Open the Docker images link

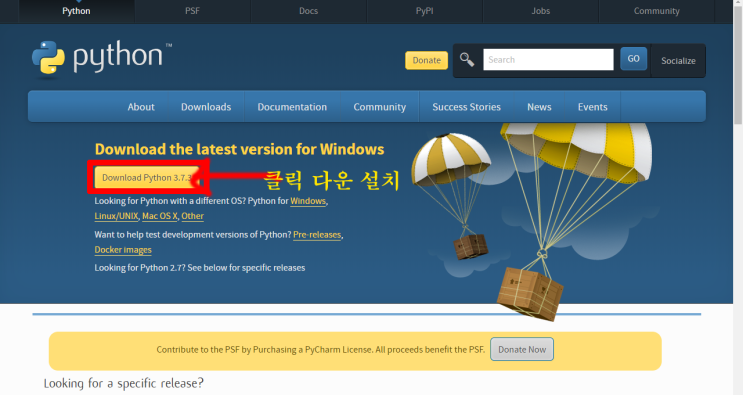tap(123, 250)
